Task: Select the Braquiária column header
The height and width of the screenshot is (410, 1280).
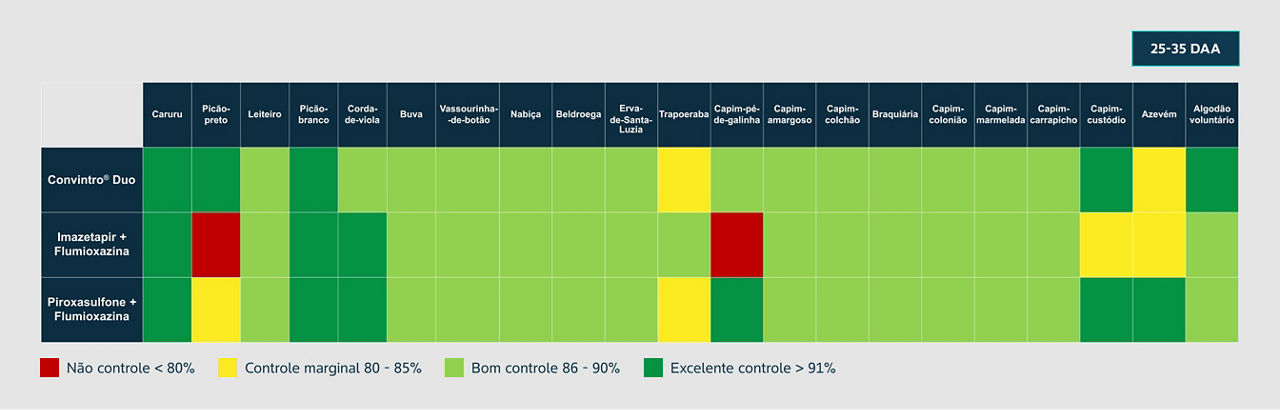Action: coord(895,115)
